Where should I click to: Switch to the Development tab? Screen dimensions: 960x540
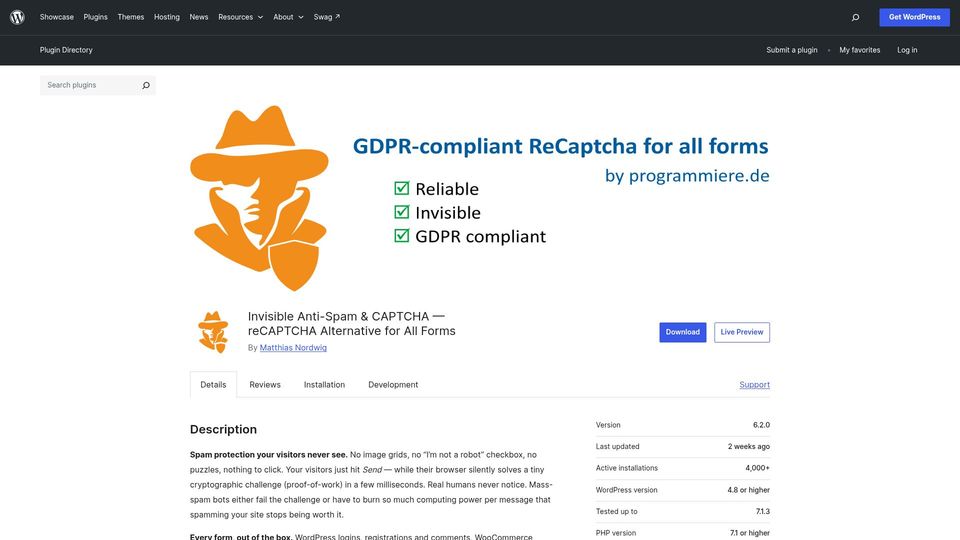[x=393, y=384]
